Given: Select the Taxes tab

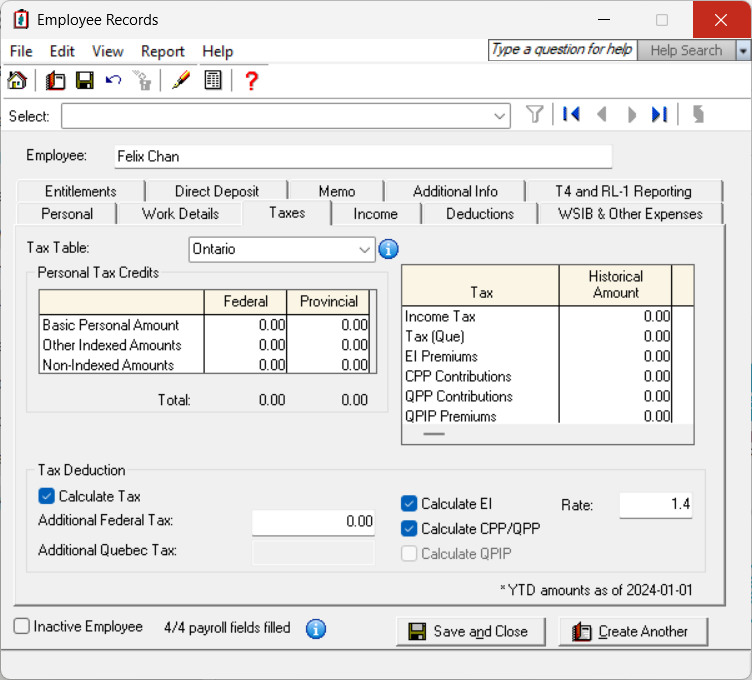Looking at the screenshot, I should coord(287,212).
